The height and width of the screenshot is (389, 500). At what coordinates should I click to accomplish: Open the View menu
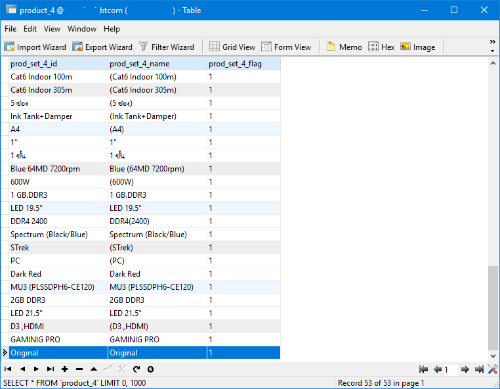(x=52, y=29)
